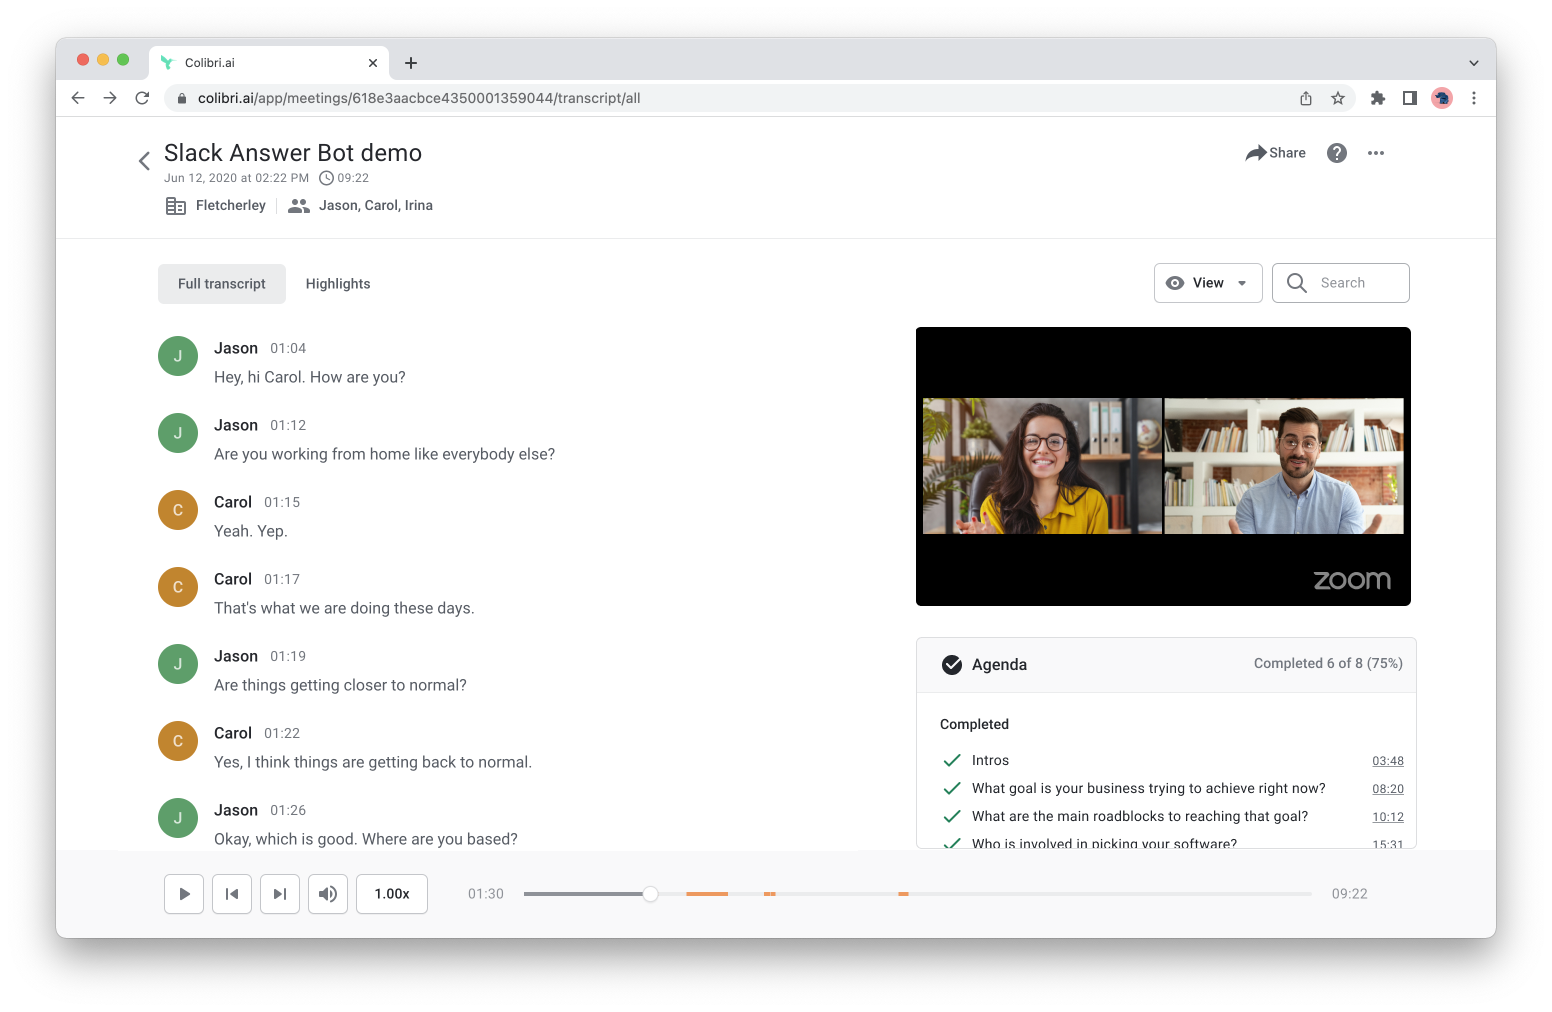
Task: Jump to timestamp 01:12 in the transcript
Action: (288, 425)
